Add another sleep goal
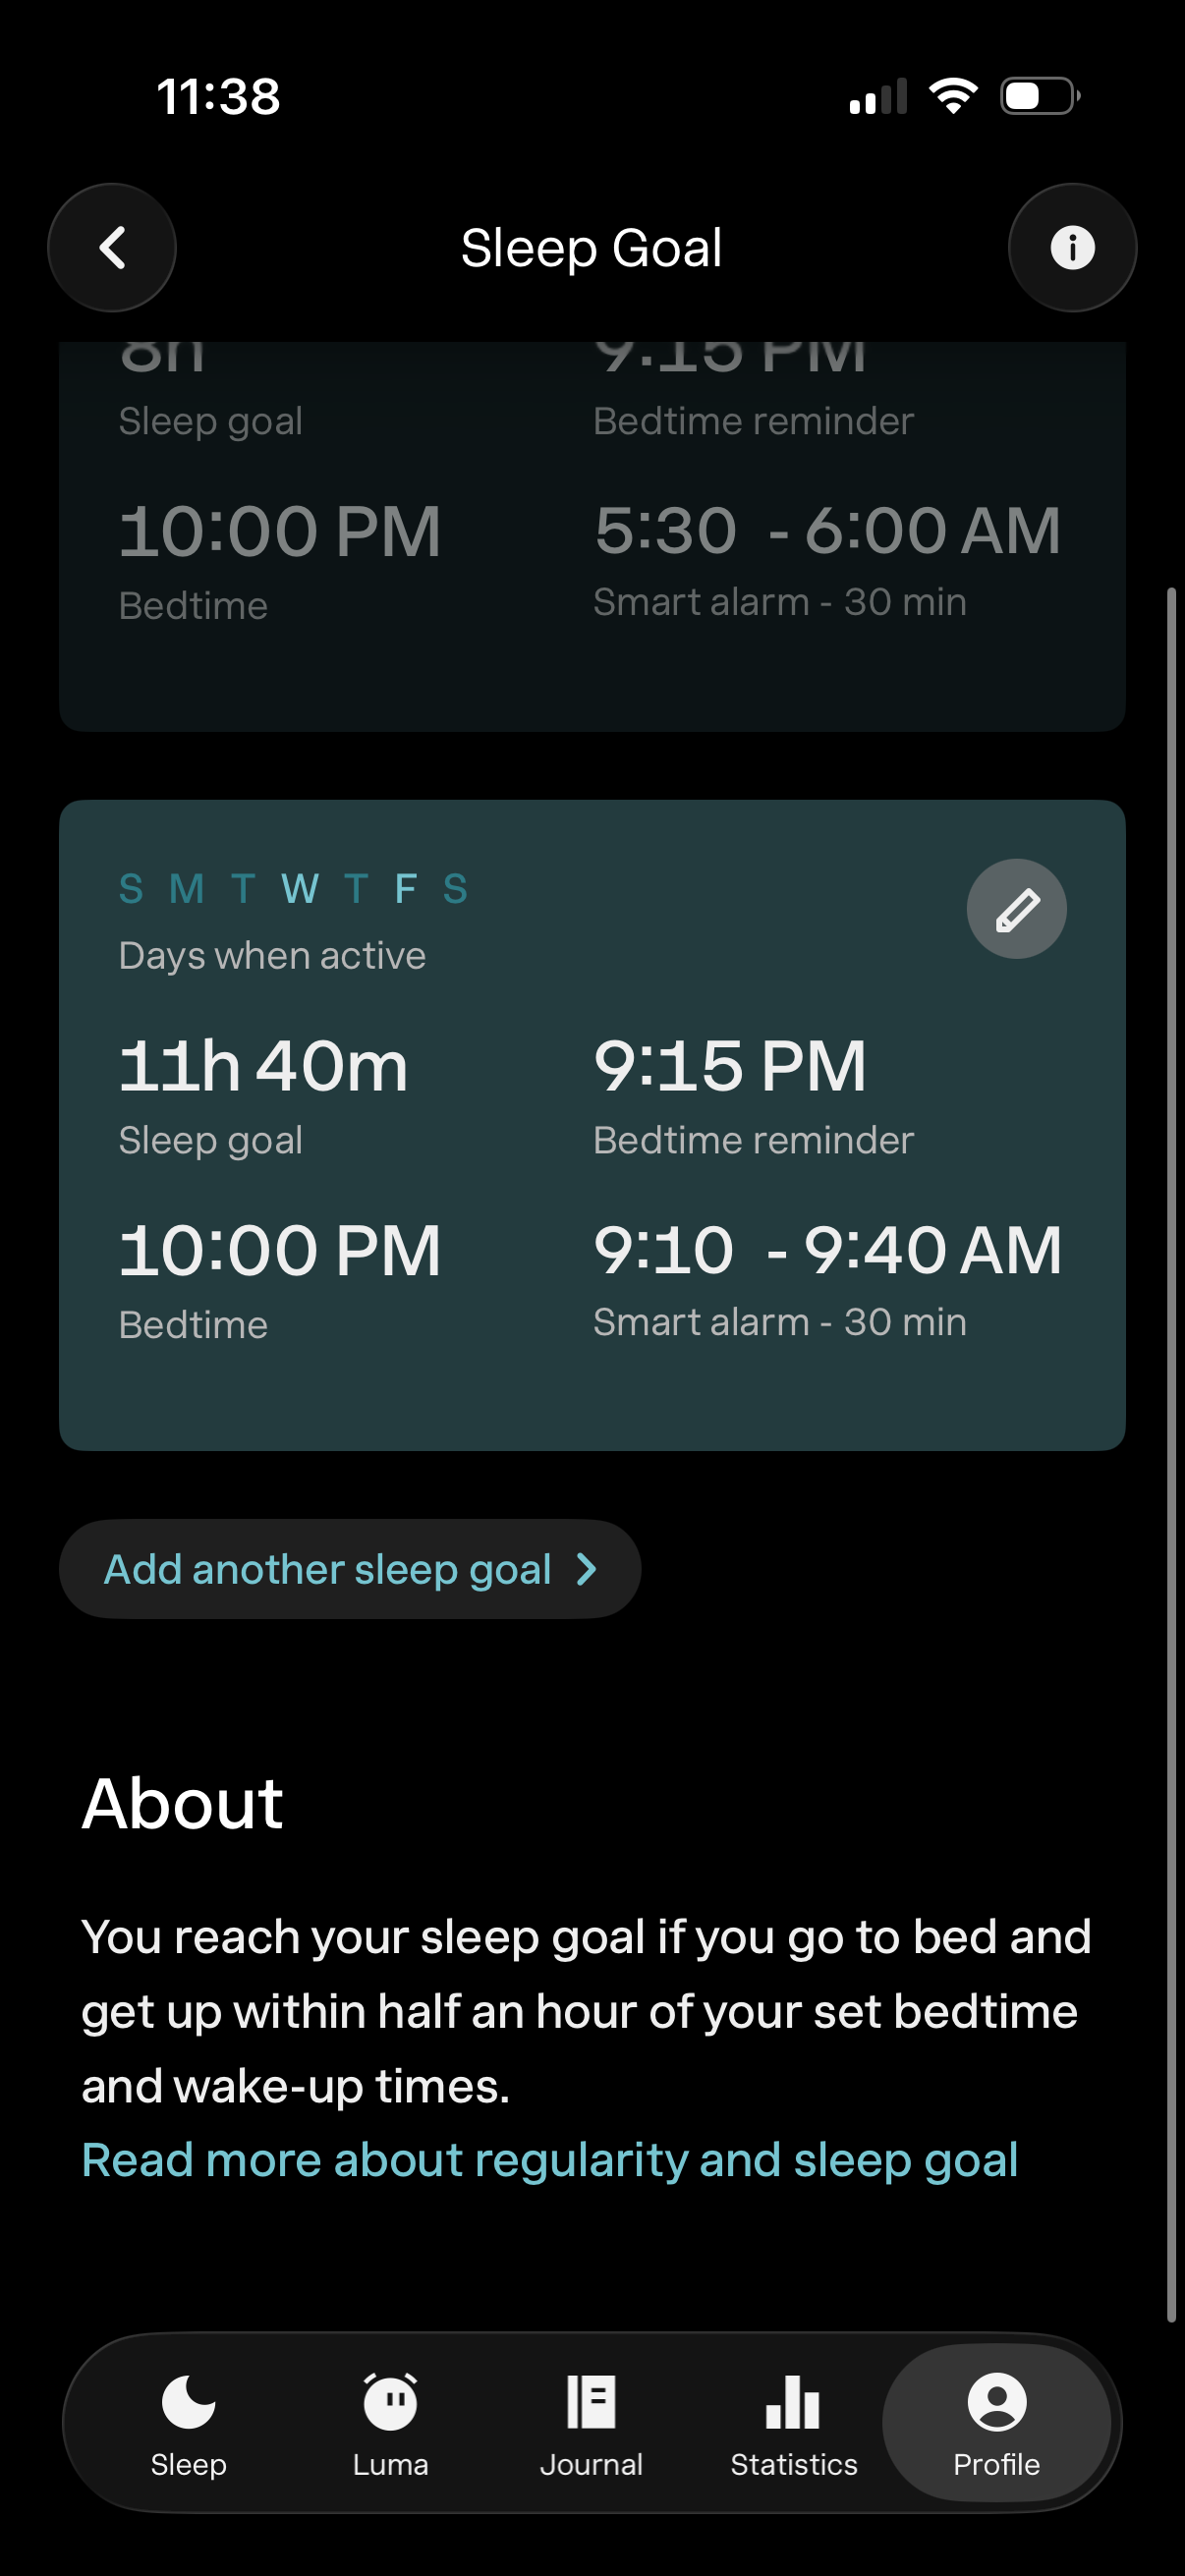The width and height of the screenshot is (1185, 2576). 328,1569
